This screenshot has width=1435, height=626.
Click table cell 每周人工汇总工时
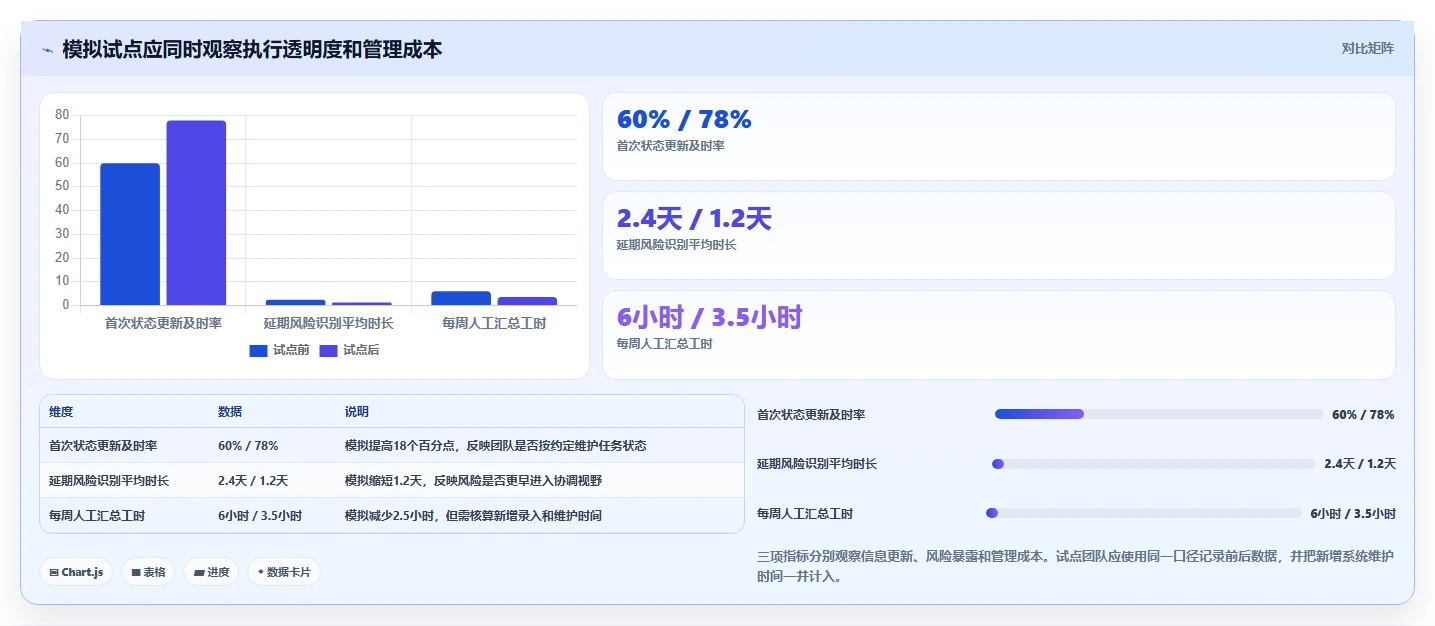(x=97, y=515)
